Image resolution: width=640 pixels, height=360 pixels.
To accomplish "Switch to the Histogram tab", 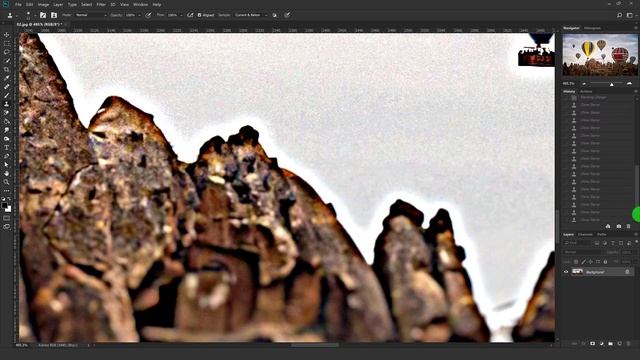I will tap(592, 28).
